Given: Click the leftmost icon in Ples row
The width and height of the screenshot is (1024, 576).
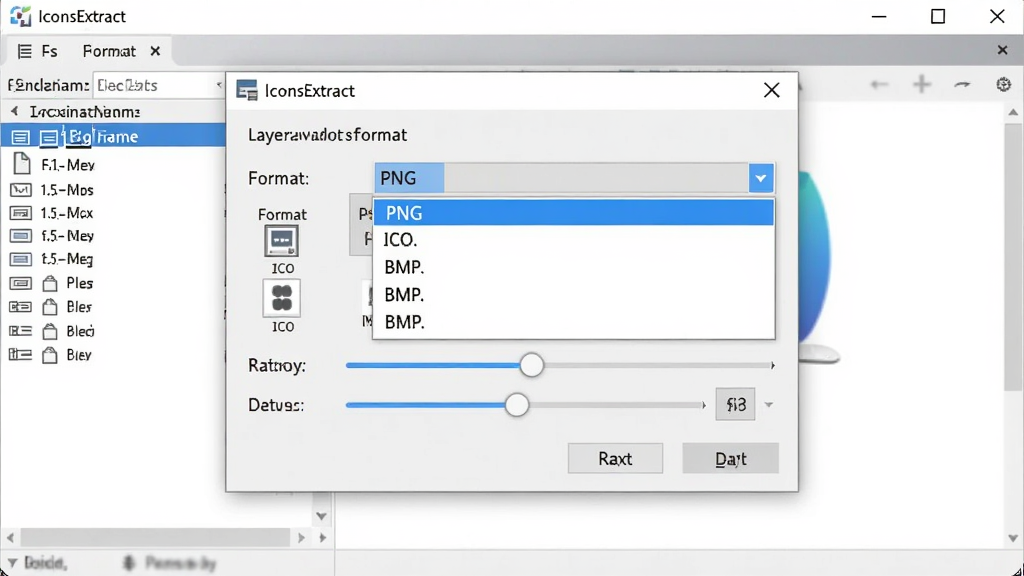Looking at the screenshot, I should pos(20,283).
